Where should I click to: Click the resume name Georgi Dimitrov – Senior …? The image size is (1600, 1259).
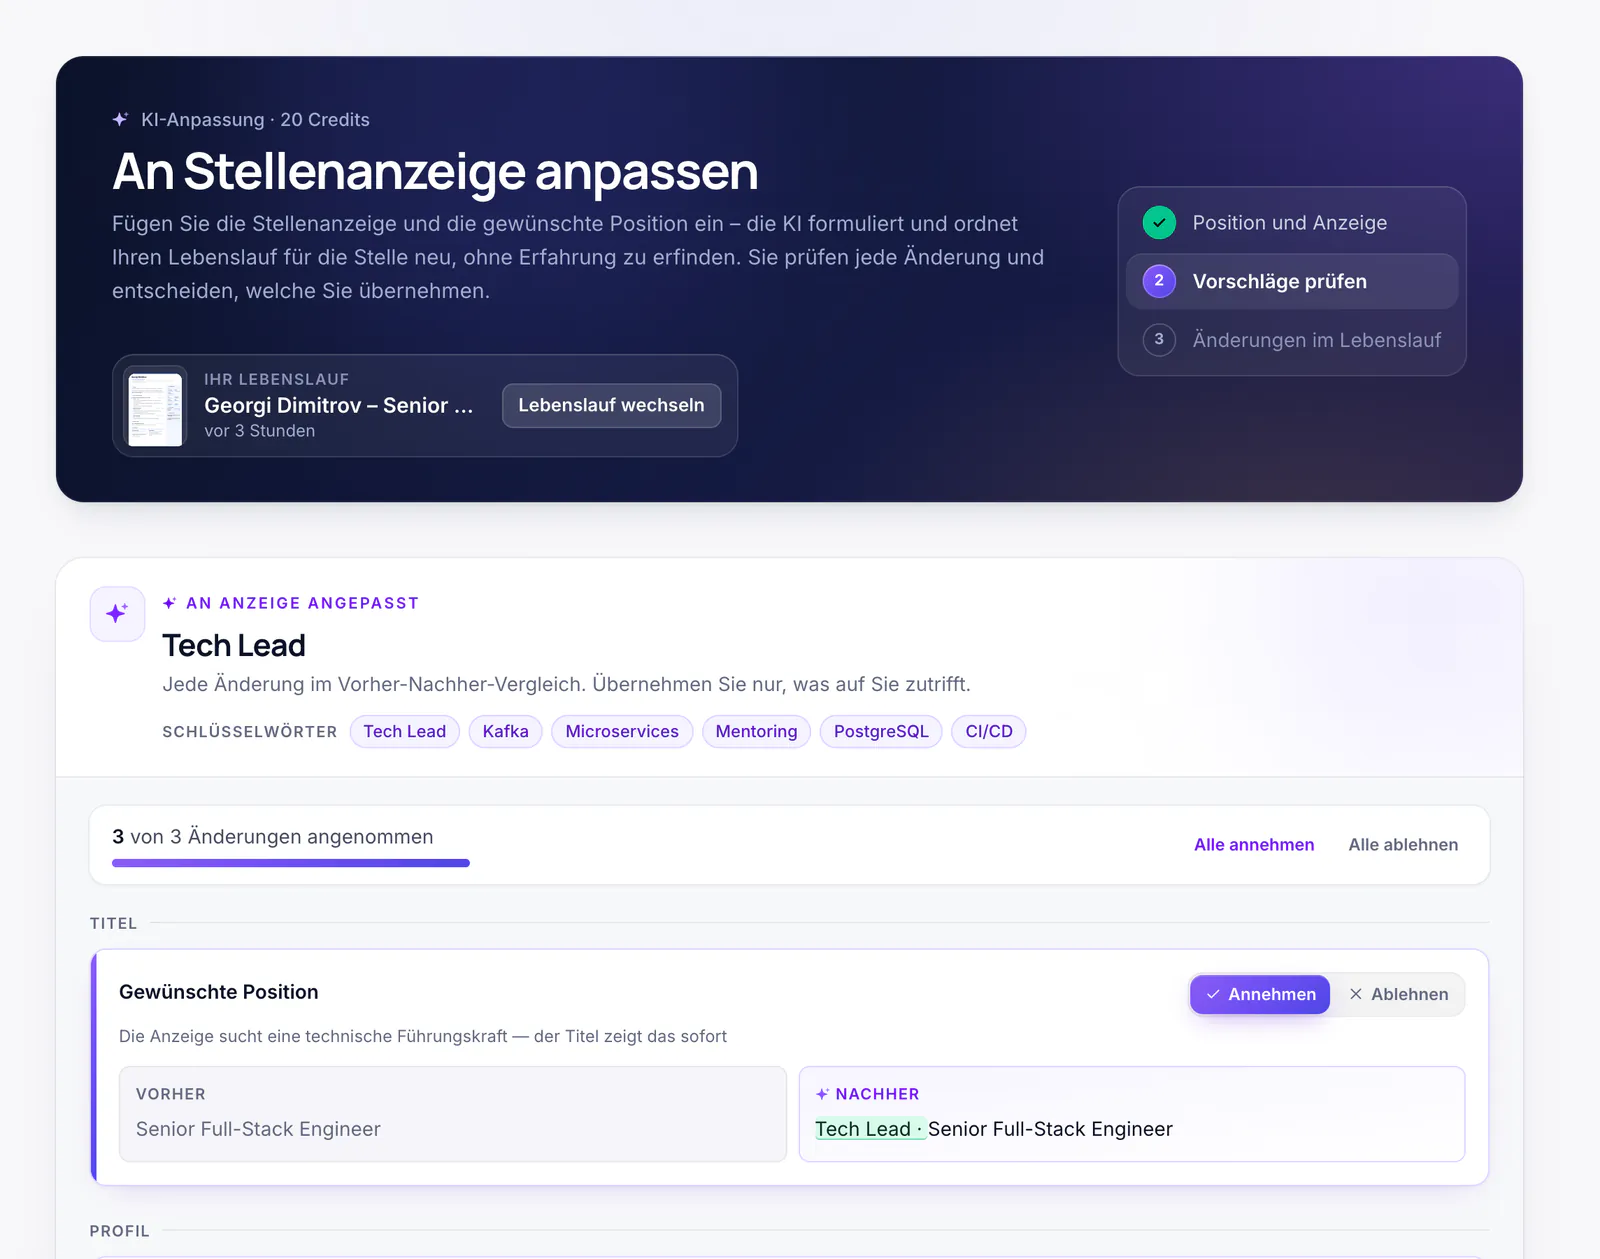click(339, 406)
